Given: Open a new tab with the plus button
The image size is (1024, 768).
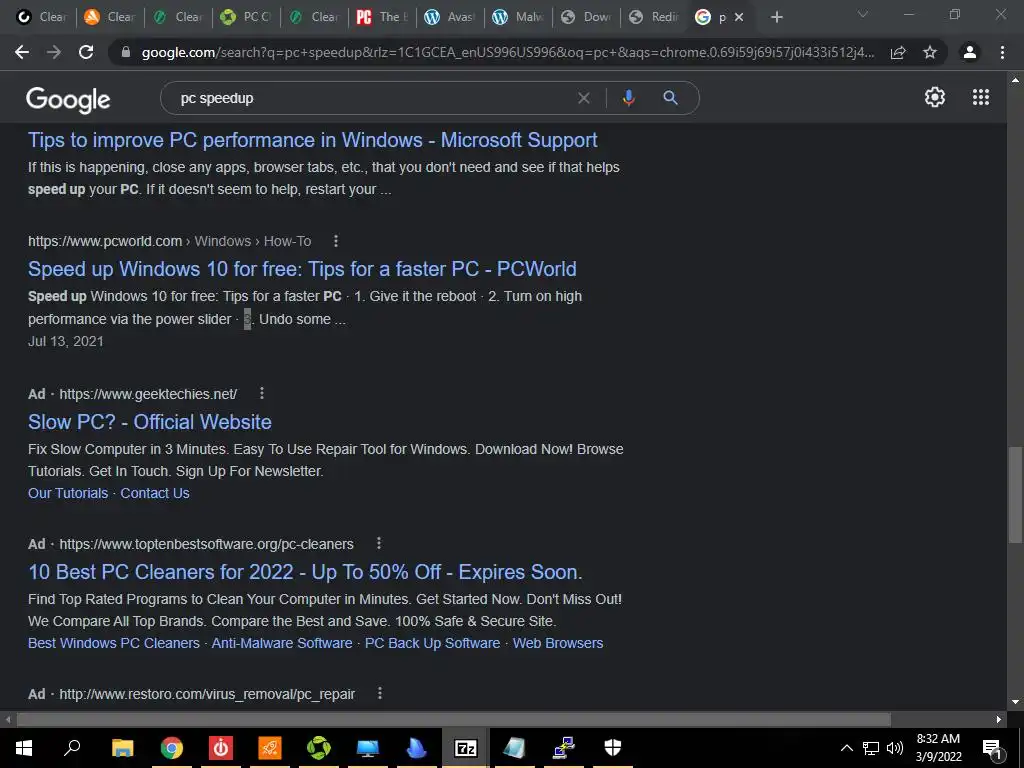Looking at the screenshot, I should 776,17.
